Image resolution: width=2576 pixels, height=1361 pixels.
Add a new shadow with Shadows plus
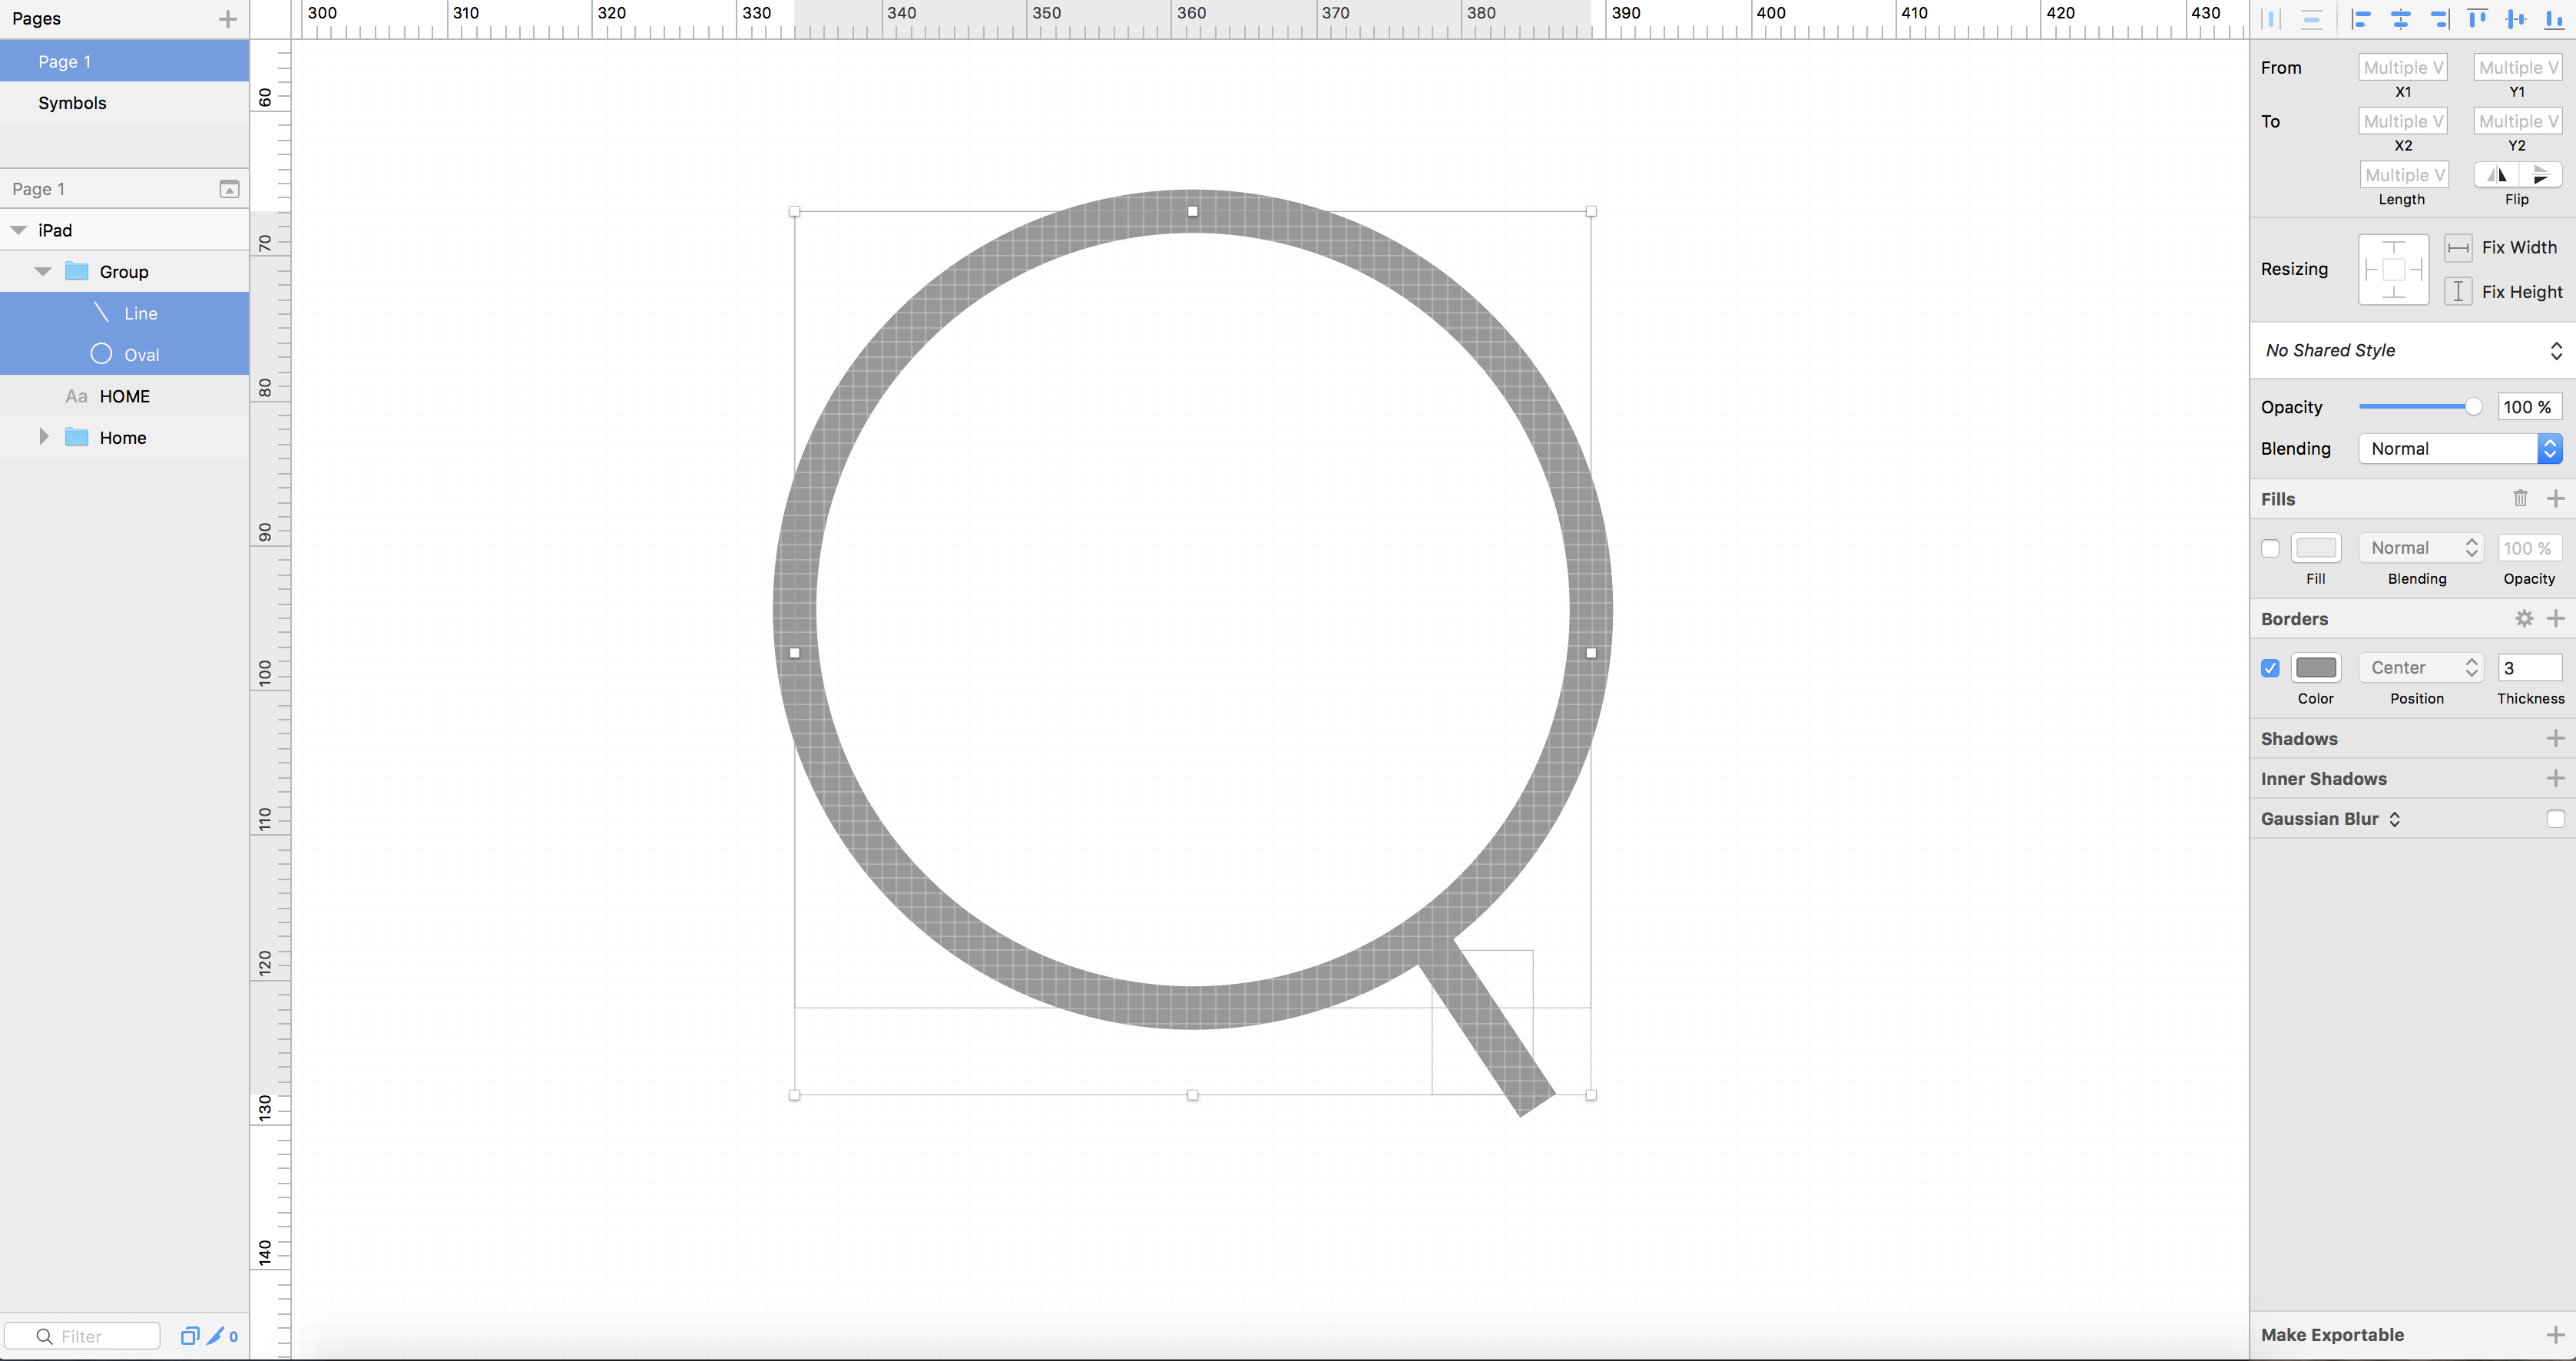2555,739
